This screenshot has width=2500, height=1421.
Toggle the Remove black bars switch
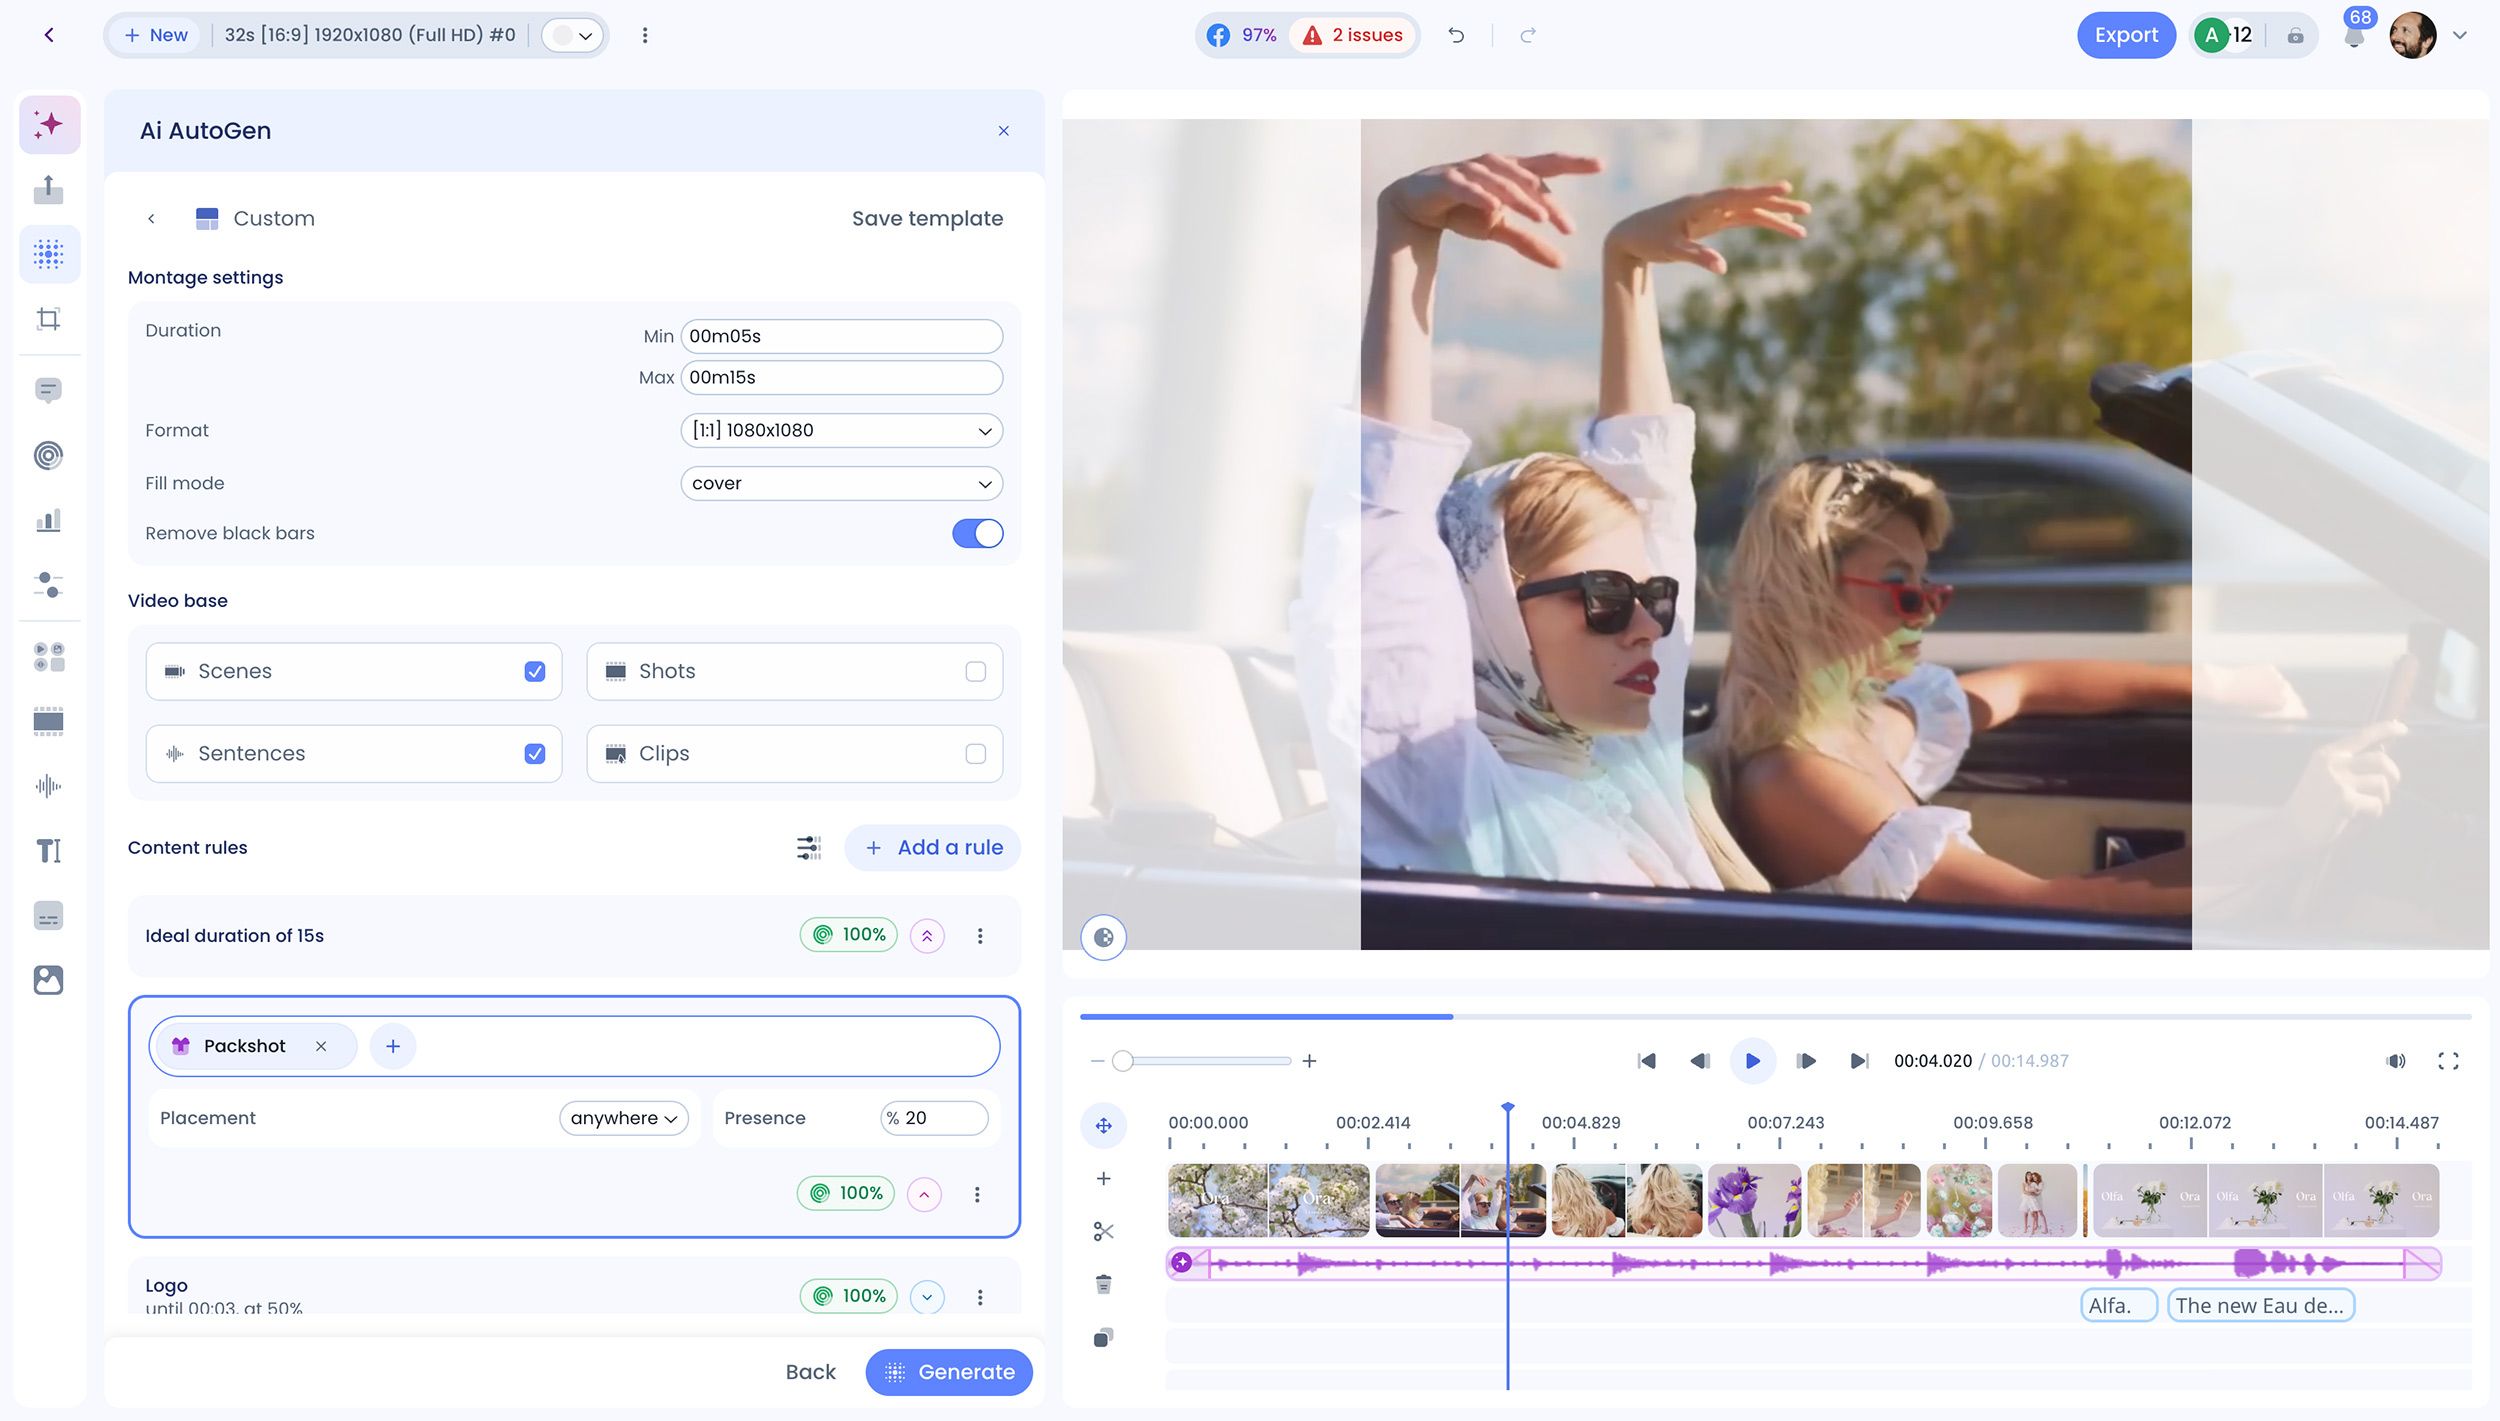[x=977, y=533]
